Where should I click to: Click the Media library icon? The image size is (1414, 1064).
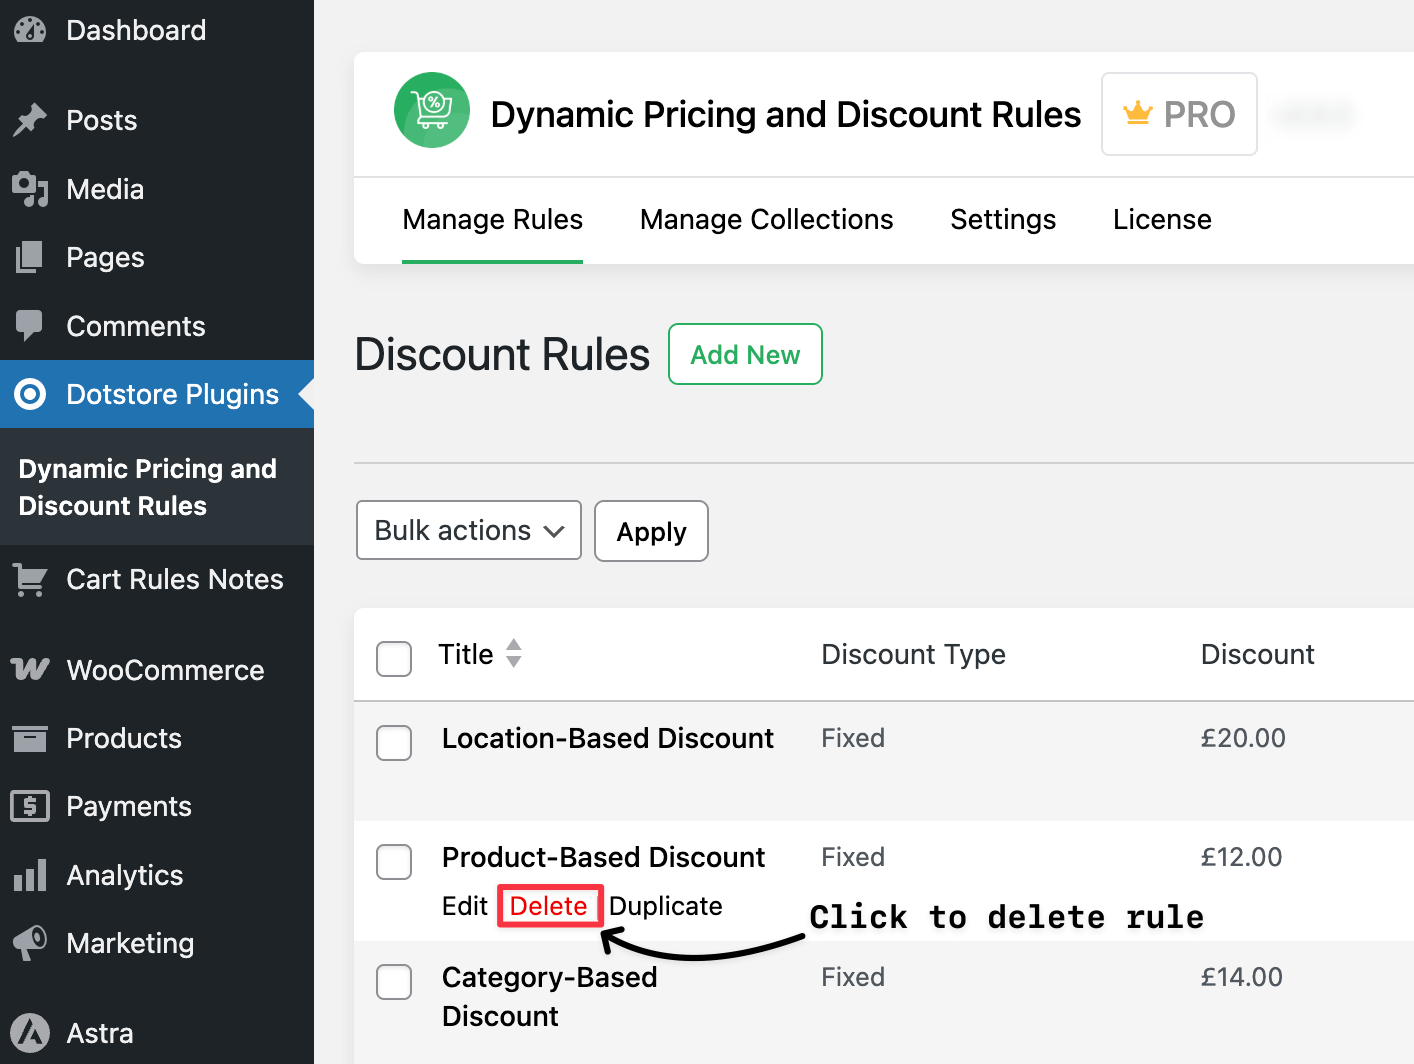pyautogui.click(x=30, y=189)
